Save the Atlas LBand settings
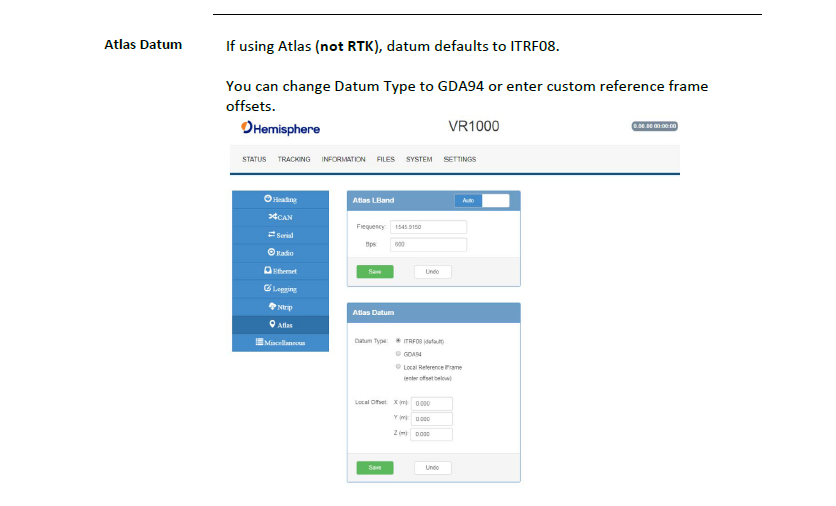 375,272
